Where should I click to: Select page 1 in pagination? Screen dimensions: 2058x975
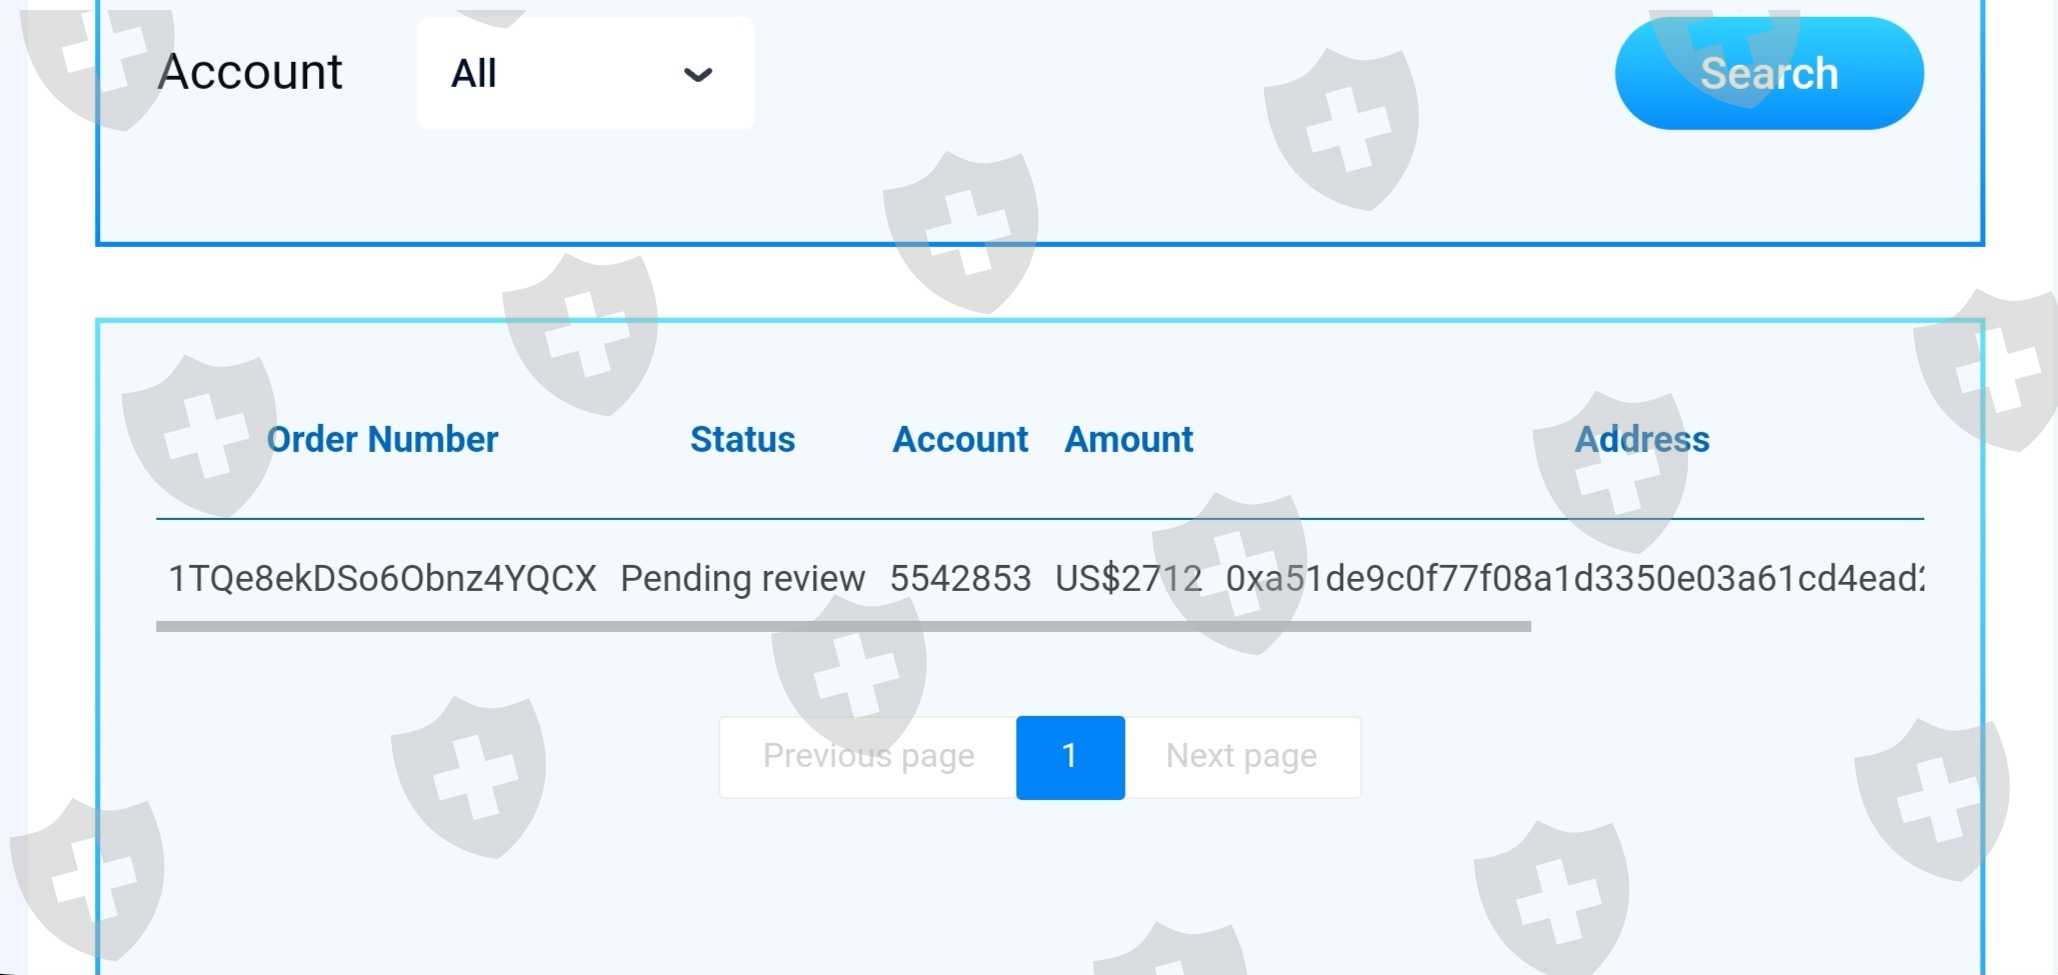point(1070,756)
